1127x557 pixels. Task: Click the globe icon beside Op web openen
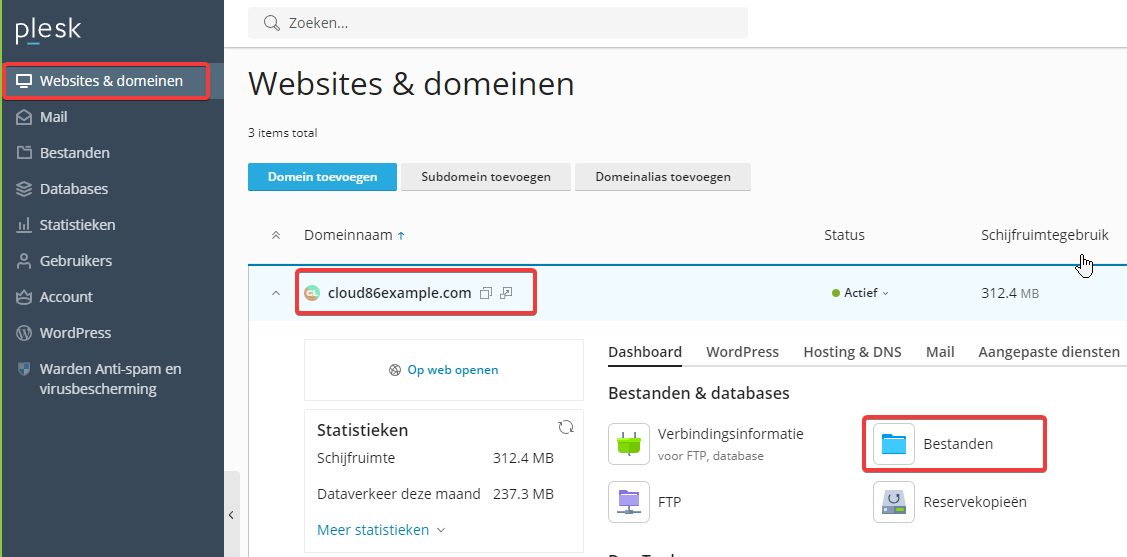(x=395, y=370)
